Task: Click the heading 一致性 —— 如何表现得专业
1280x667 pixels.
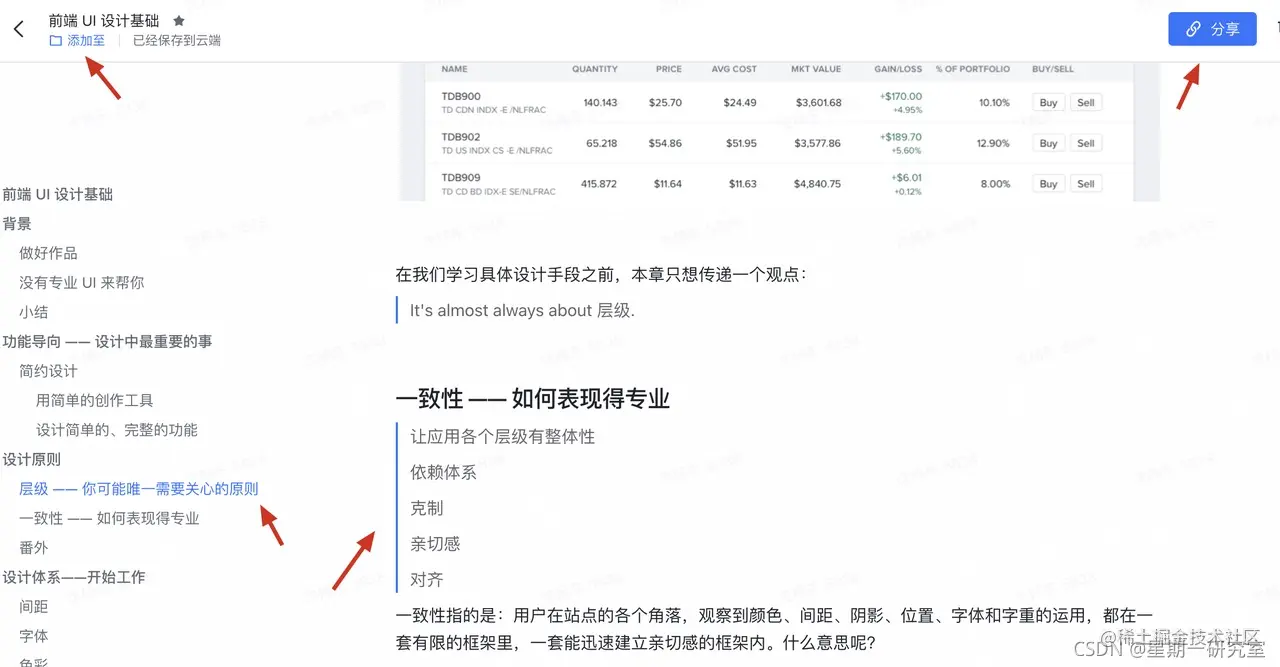Action: click(x=533, y=399)
